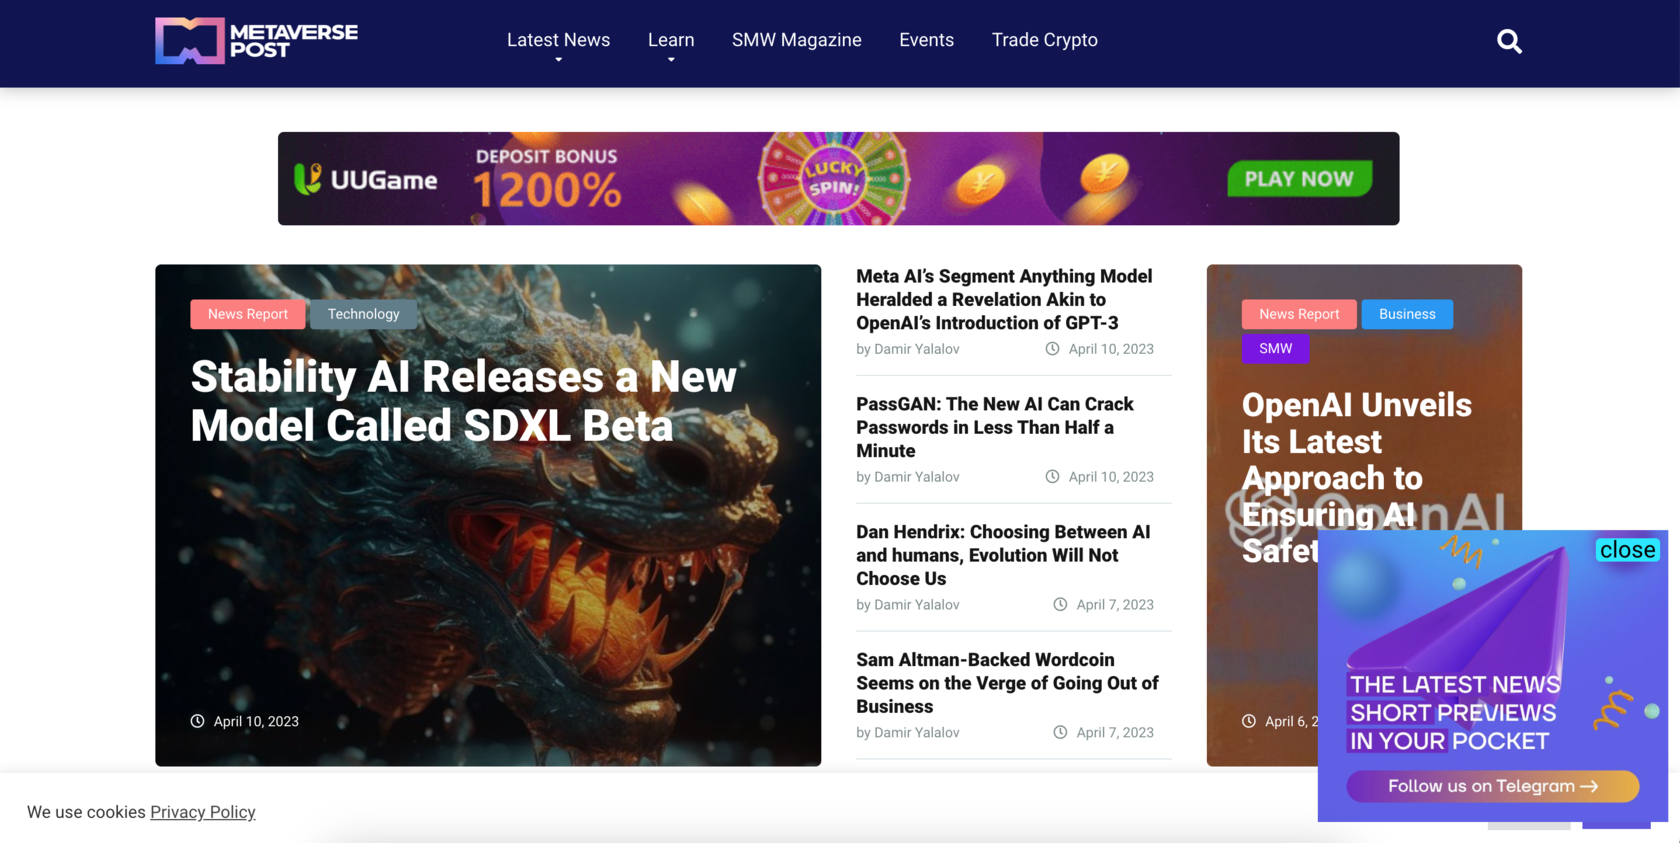Image resolution: width=1680 pixels, height=843 pixels.
Task: Click the PLAY NOW banner button
Action: 1299,179
